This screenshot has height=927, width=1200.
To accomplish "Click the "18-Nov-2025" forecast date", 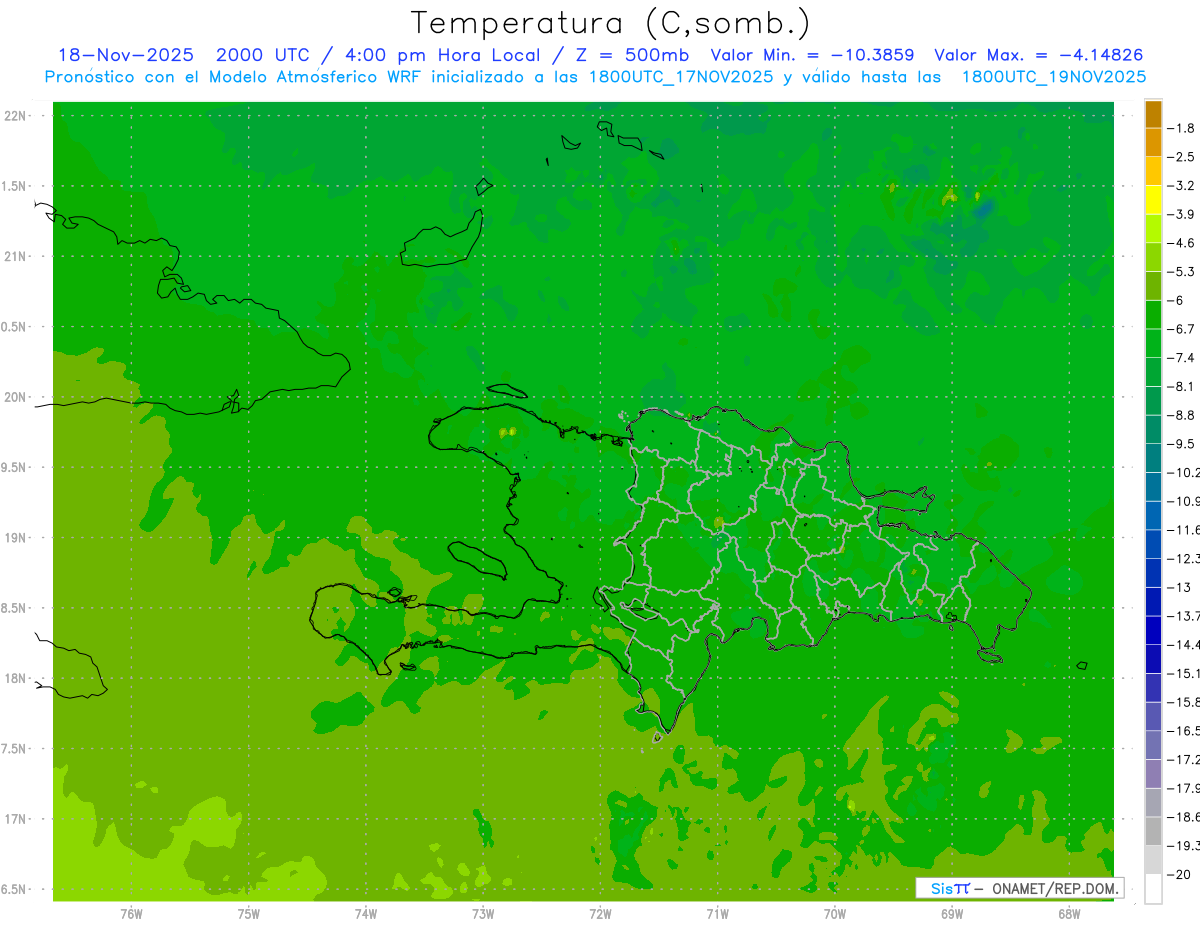I will (125, 55).
